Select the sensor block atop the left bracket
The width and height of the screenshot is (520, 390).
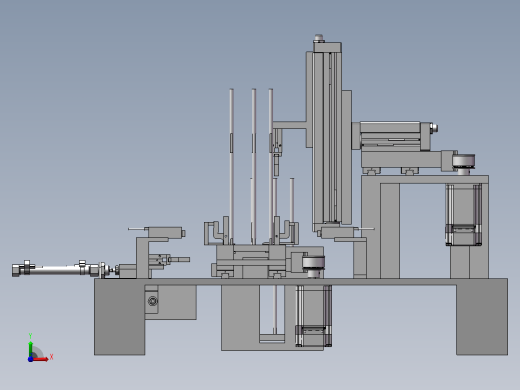[165, 232]
